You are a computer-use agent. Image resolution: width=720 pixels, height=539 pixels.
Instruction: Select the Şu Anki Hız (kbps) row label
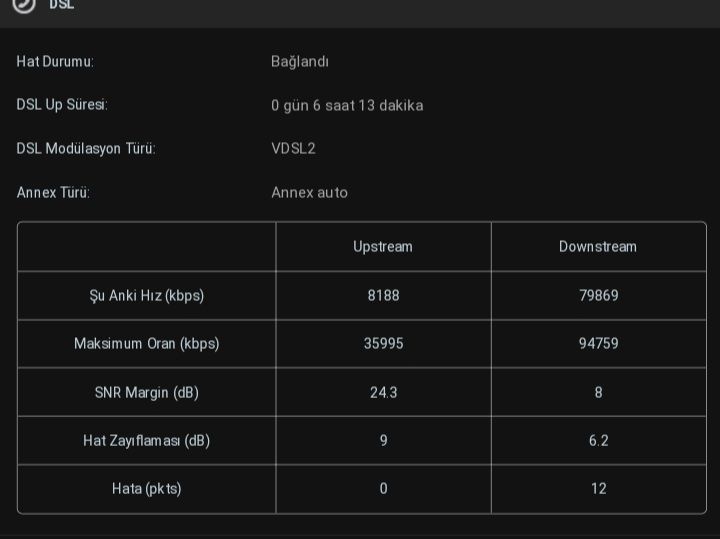click(147, 296)
